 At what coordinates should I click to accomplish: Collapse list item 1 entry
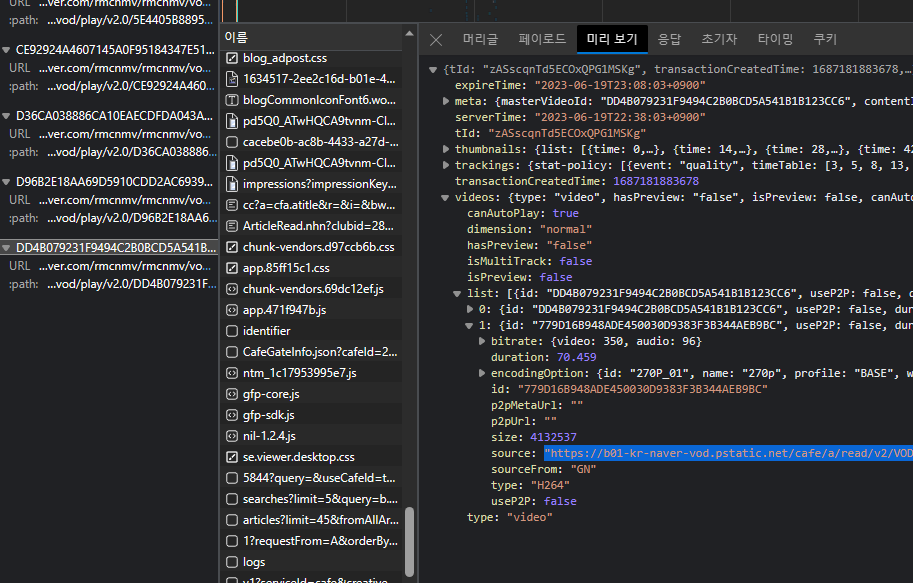(469, 326)
